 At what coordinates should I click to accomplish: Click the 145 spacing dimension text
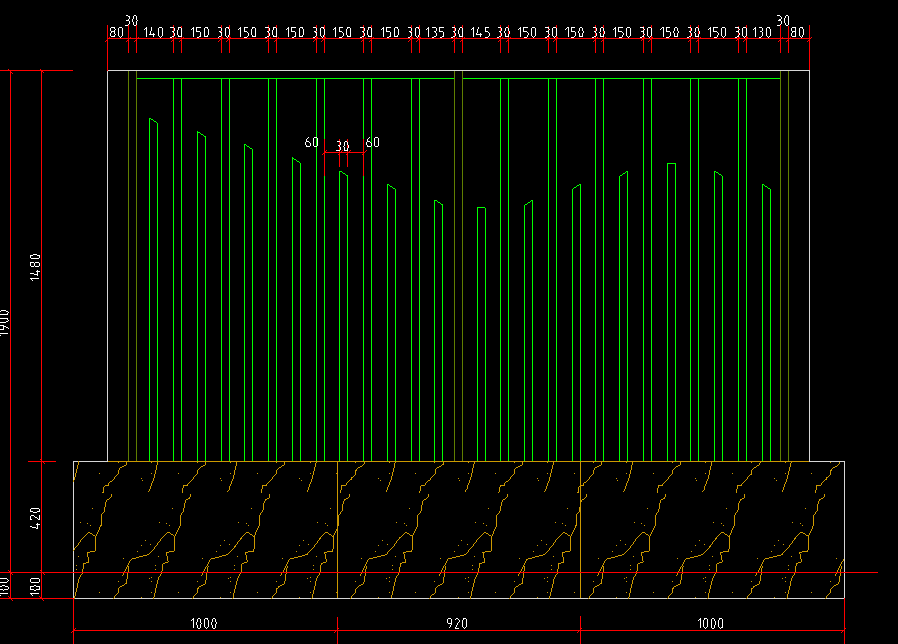coord(480,32)
